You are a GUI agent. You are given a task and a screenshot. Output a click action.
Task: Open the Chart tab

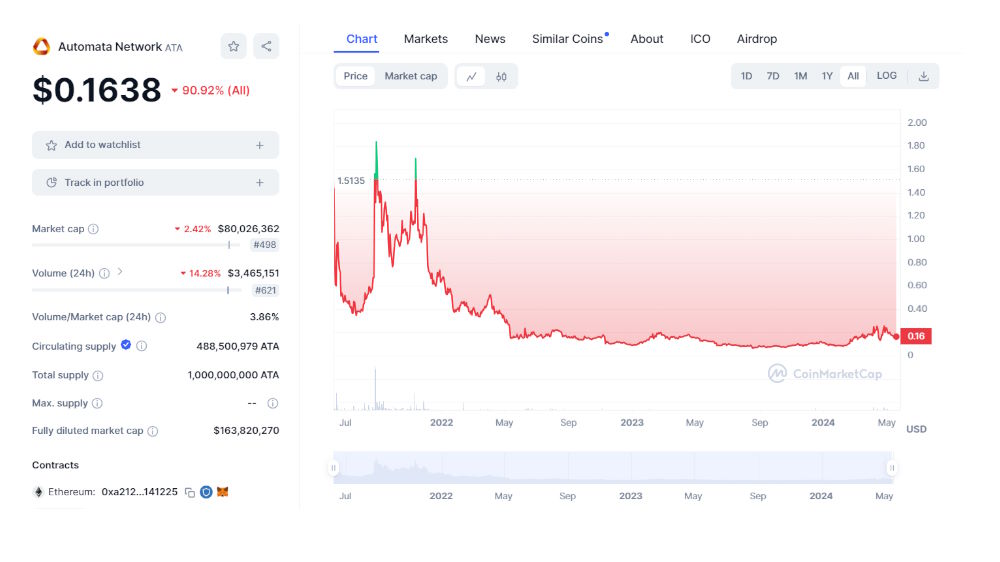[x=362, y=39]
